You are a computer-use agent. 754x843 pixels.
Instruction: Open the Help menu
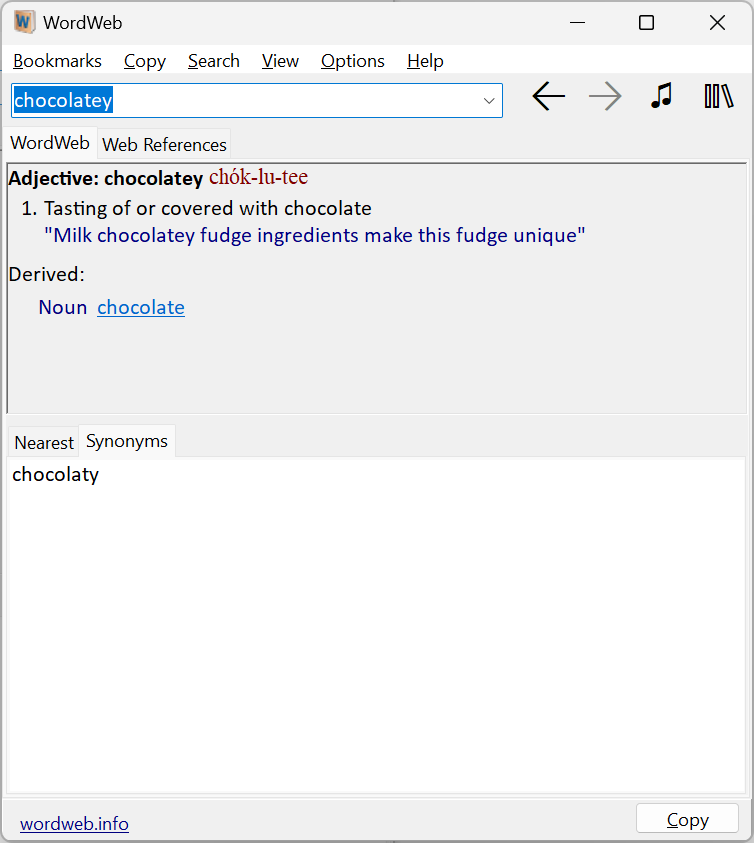(425, 61)
